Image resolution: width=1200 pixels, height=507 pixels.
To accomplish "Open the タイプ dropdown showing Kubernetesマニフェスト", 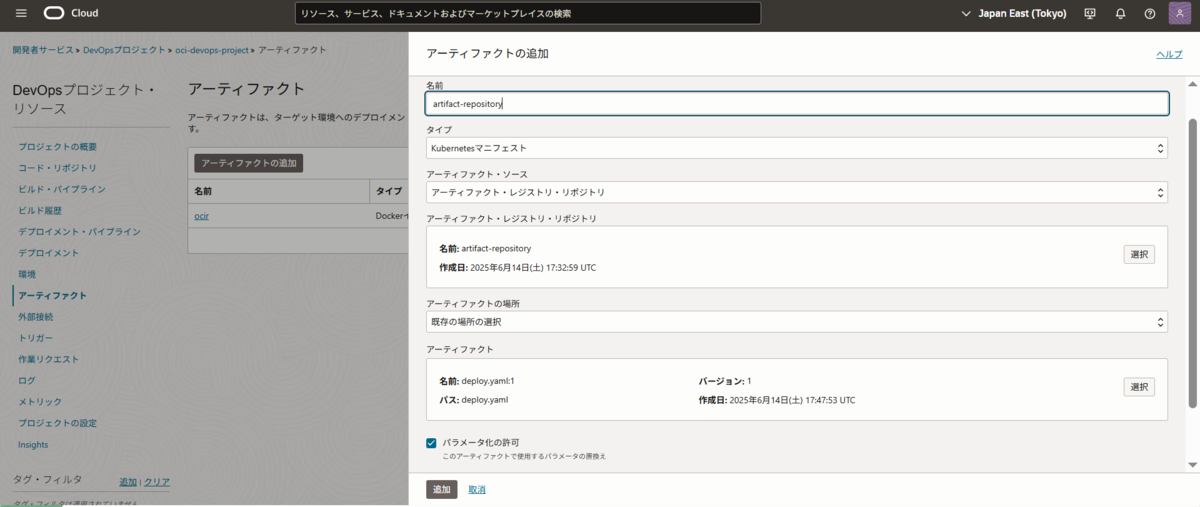I will pyautogui.click(x=797, y=148).
